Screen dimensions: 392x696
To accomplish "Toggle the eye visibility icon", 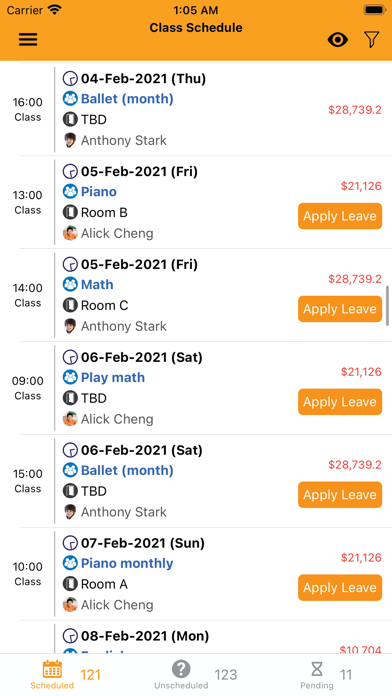I will tap(337, 40).
